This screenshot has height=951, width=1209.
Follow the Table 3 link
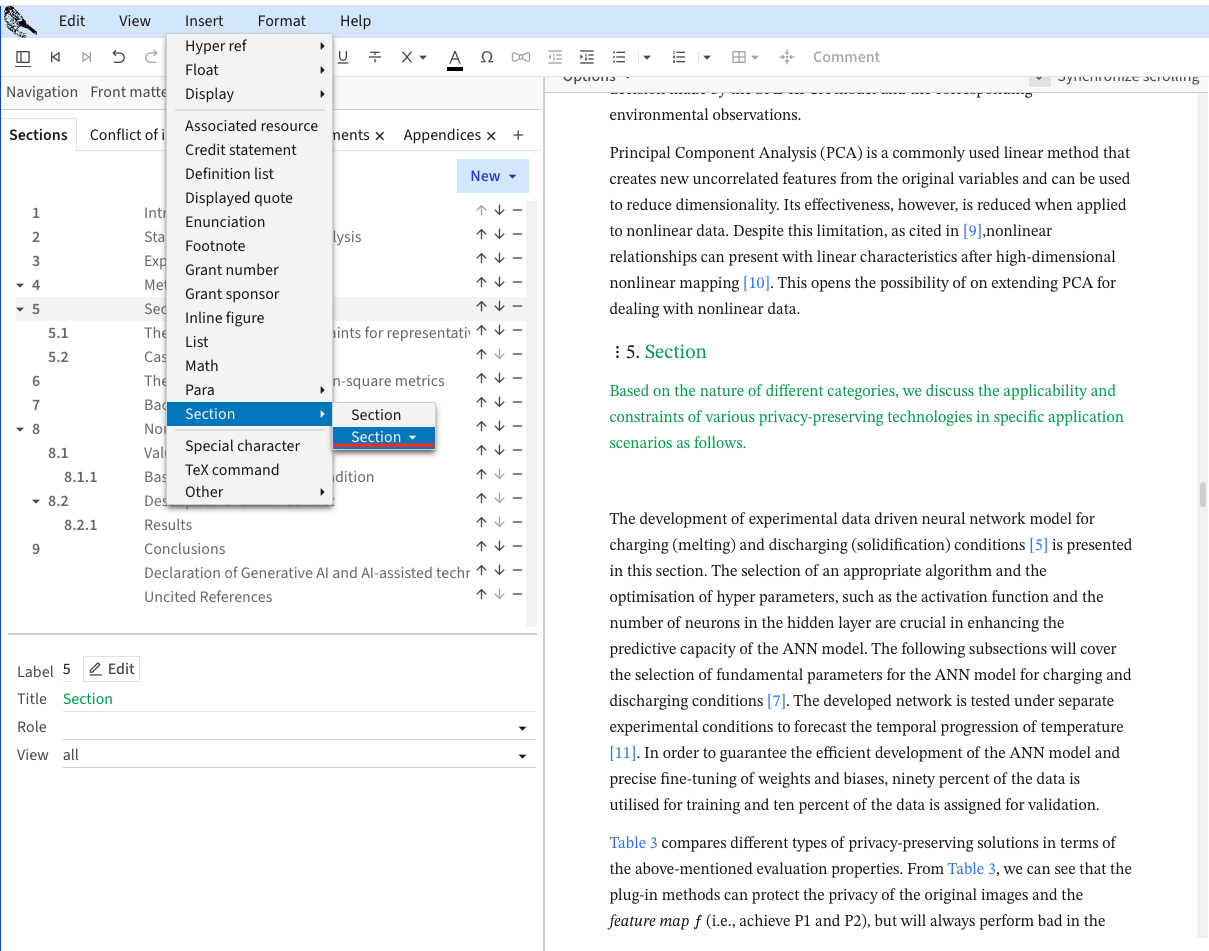(633, 842)
